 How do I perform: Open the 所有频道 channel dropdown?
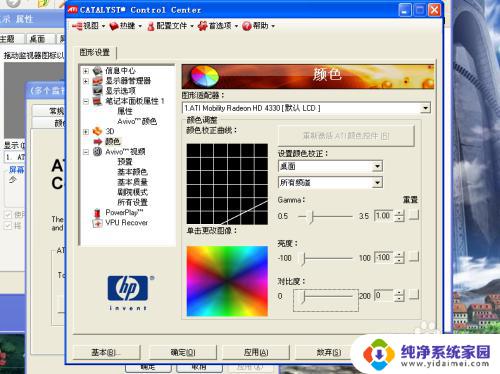(x=377, y=182)
